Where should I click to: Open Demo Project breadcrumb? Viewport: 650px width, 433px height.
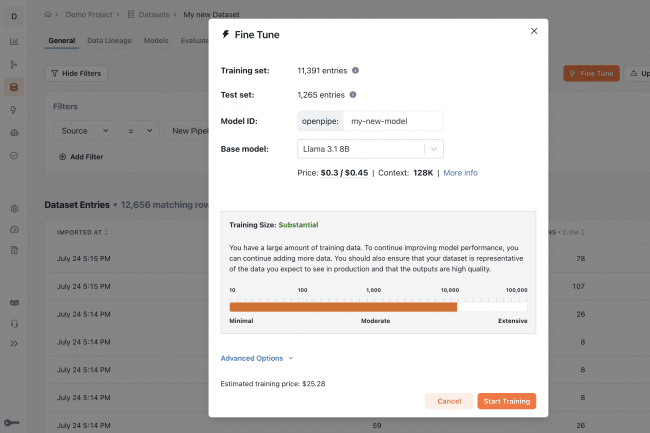point(89,15)
